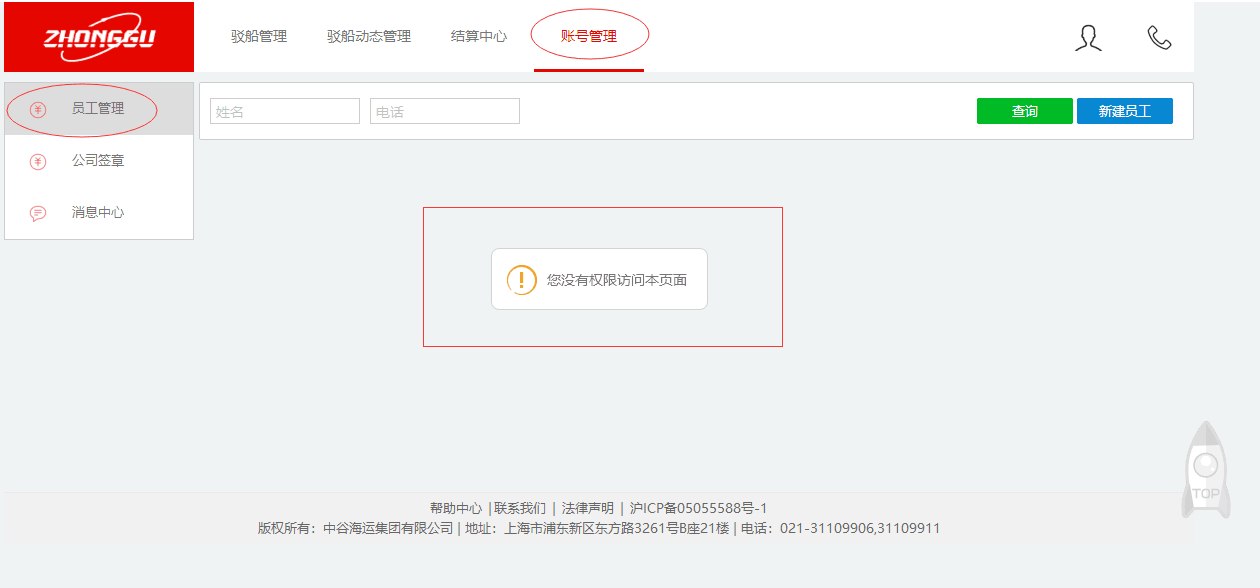Go to the 结算中心 tab

coord(479,37)
